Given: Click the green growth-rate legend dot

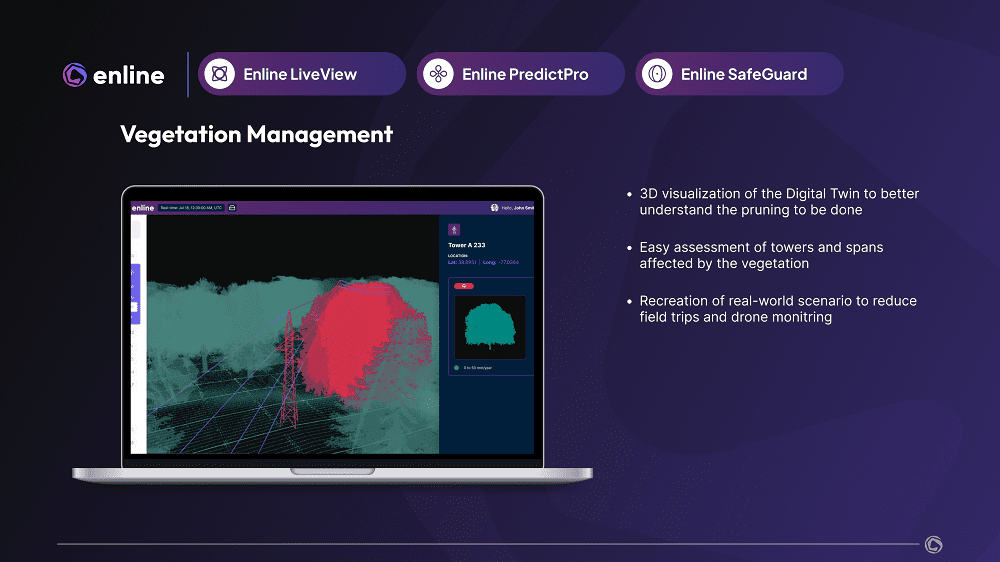Looking at the screenshot, I should point(456,368).
